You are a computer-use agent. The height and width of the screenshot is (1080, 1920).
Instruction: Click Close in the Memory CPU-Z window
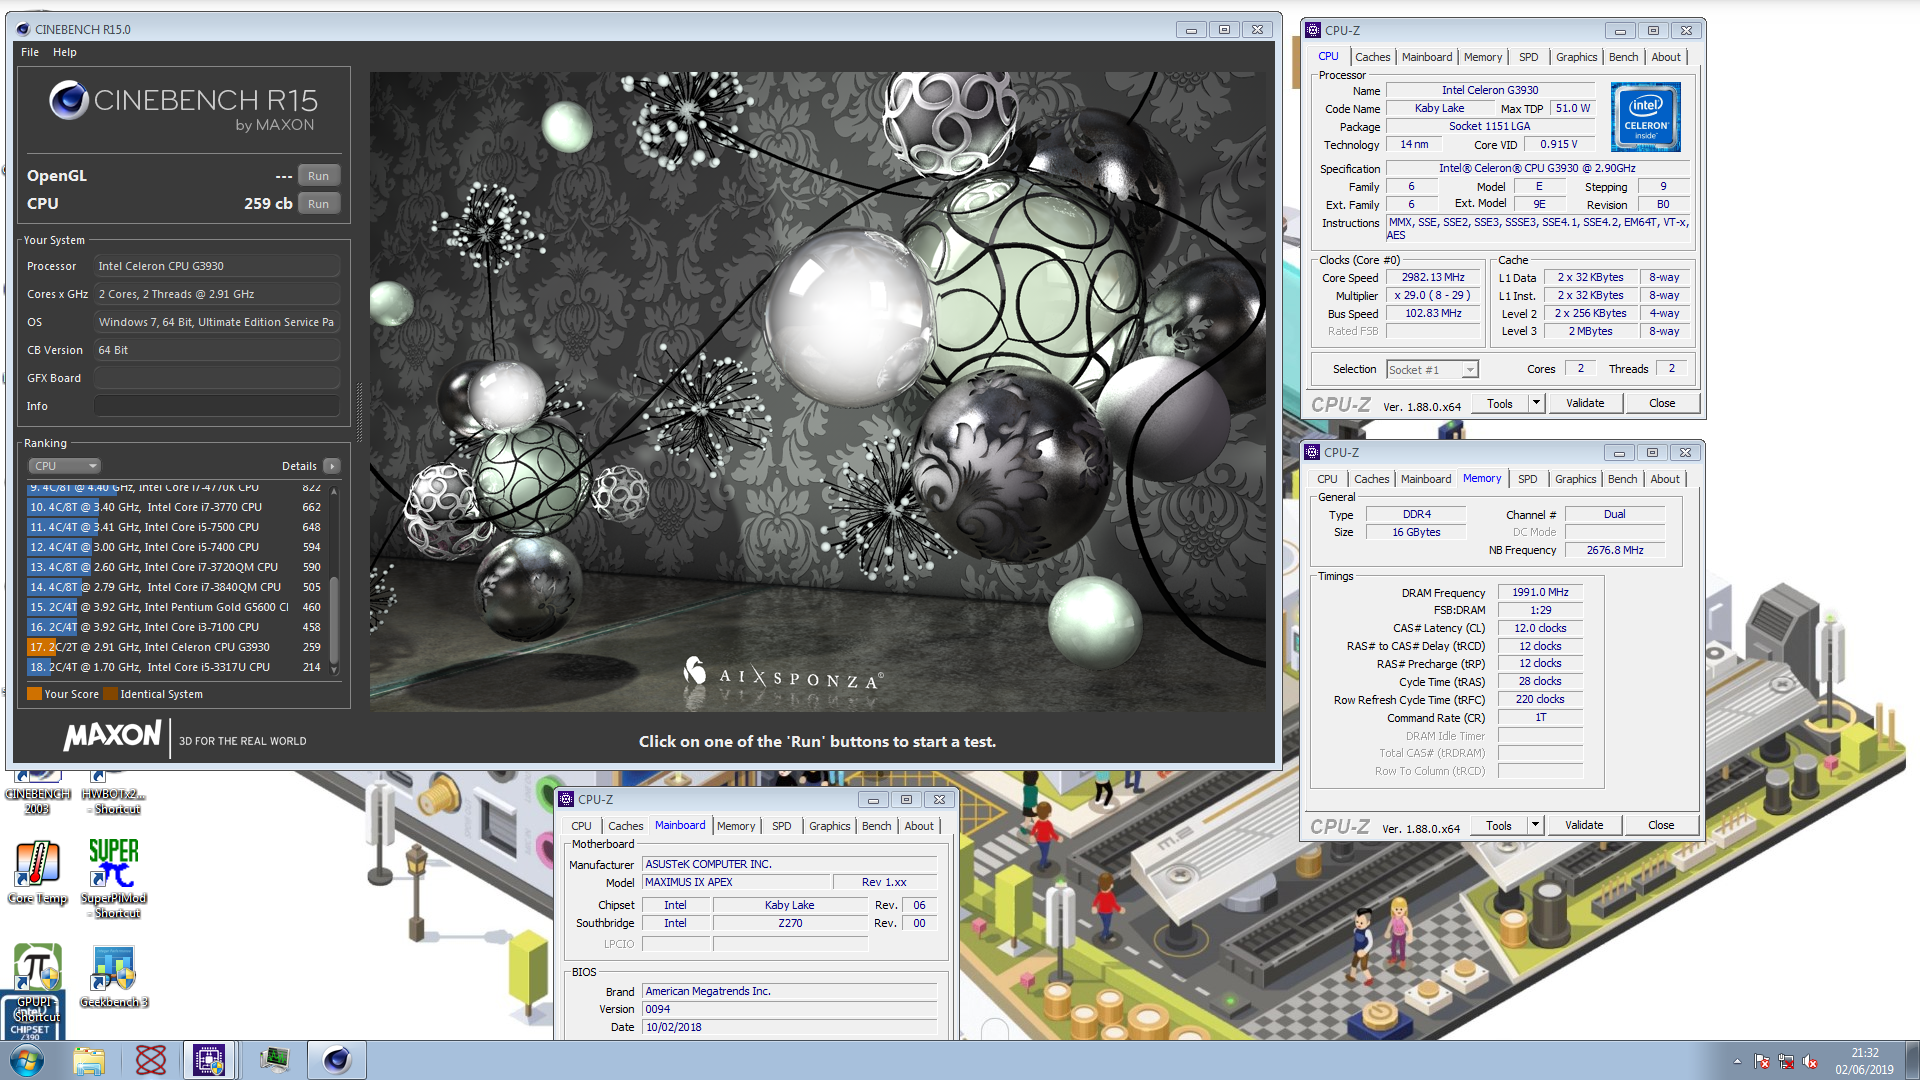1661,825
